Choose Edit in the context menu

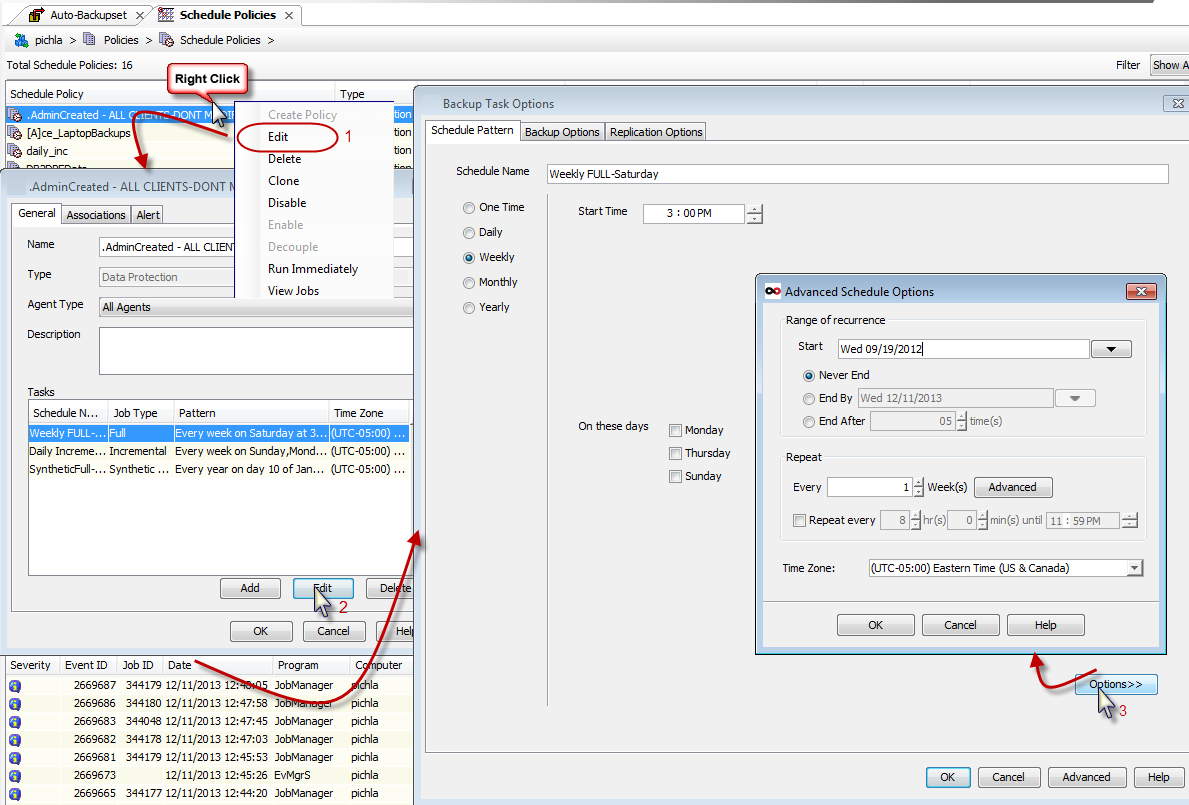[x=278, y=137]
